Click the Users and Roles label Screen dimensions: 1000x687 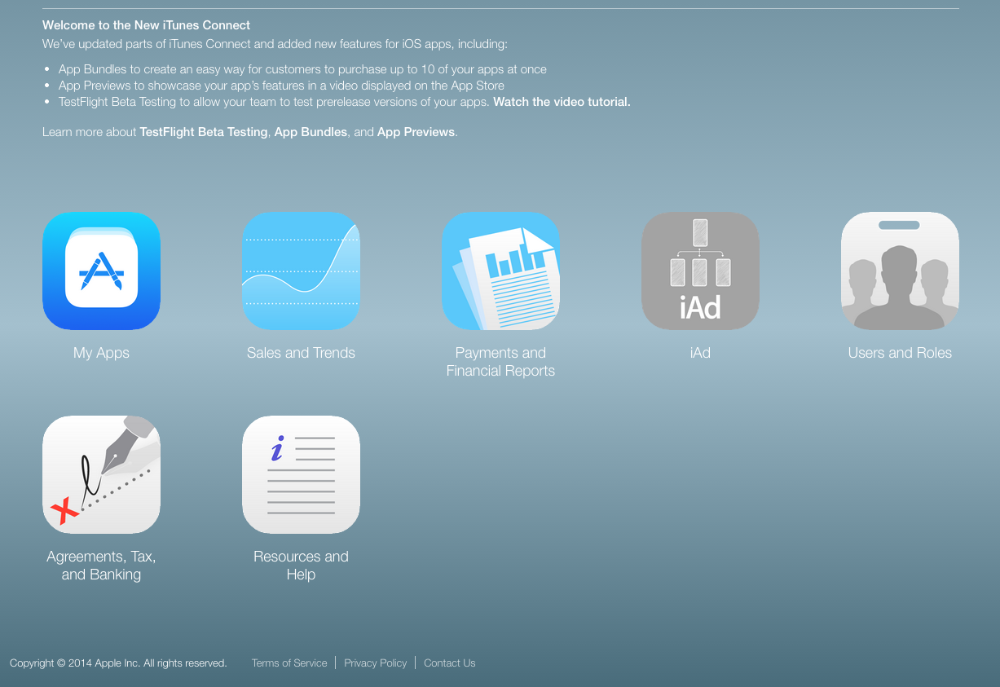pyautogui.click(x=900, y=353)
